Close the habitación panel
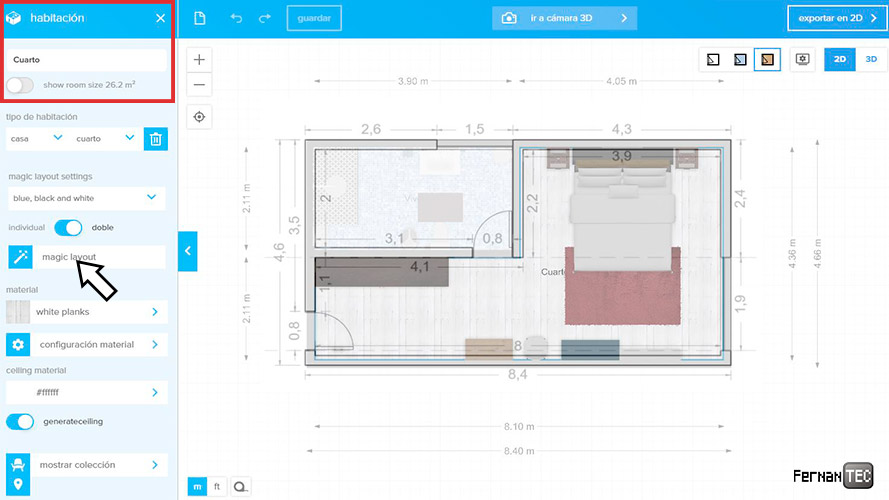The height and width of the screenshot is (500, 889). tap(160, 18)
